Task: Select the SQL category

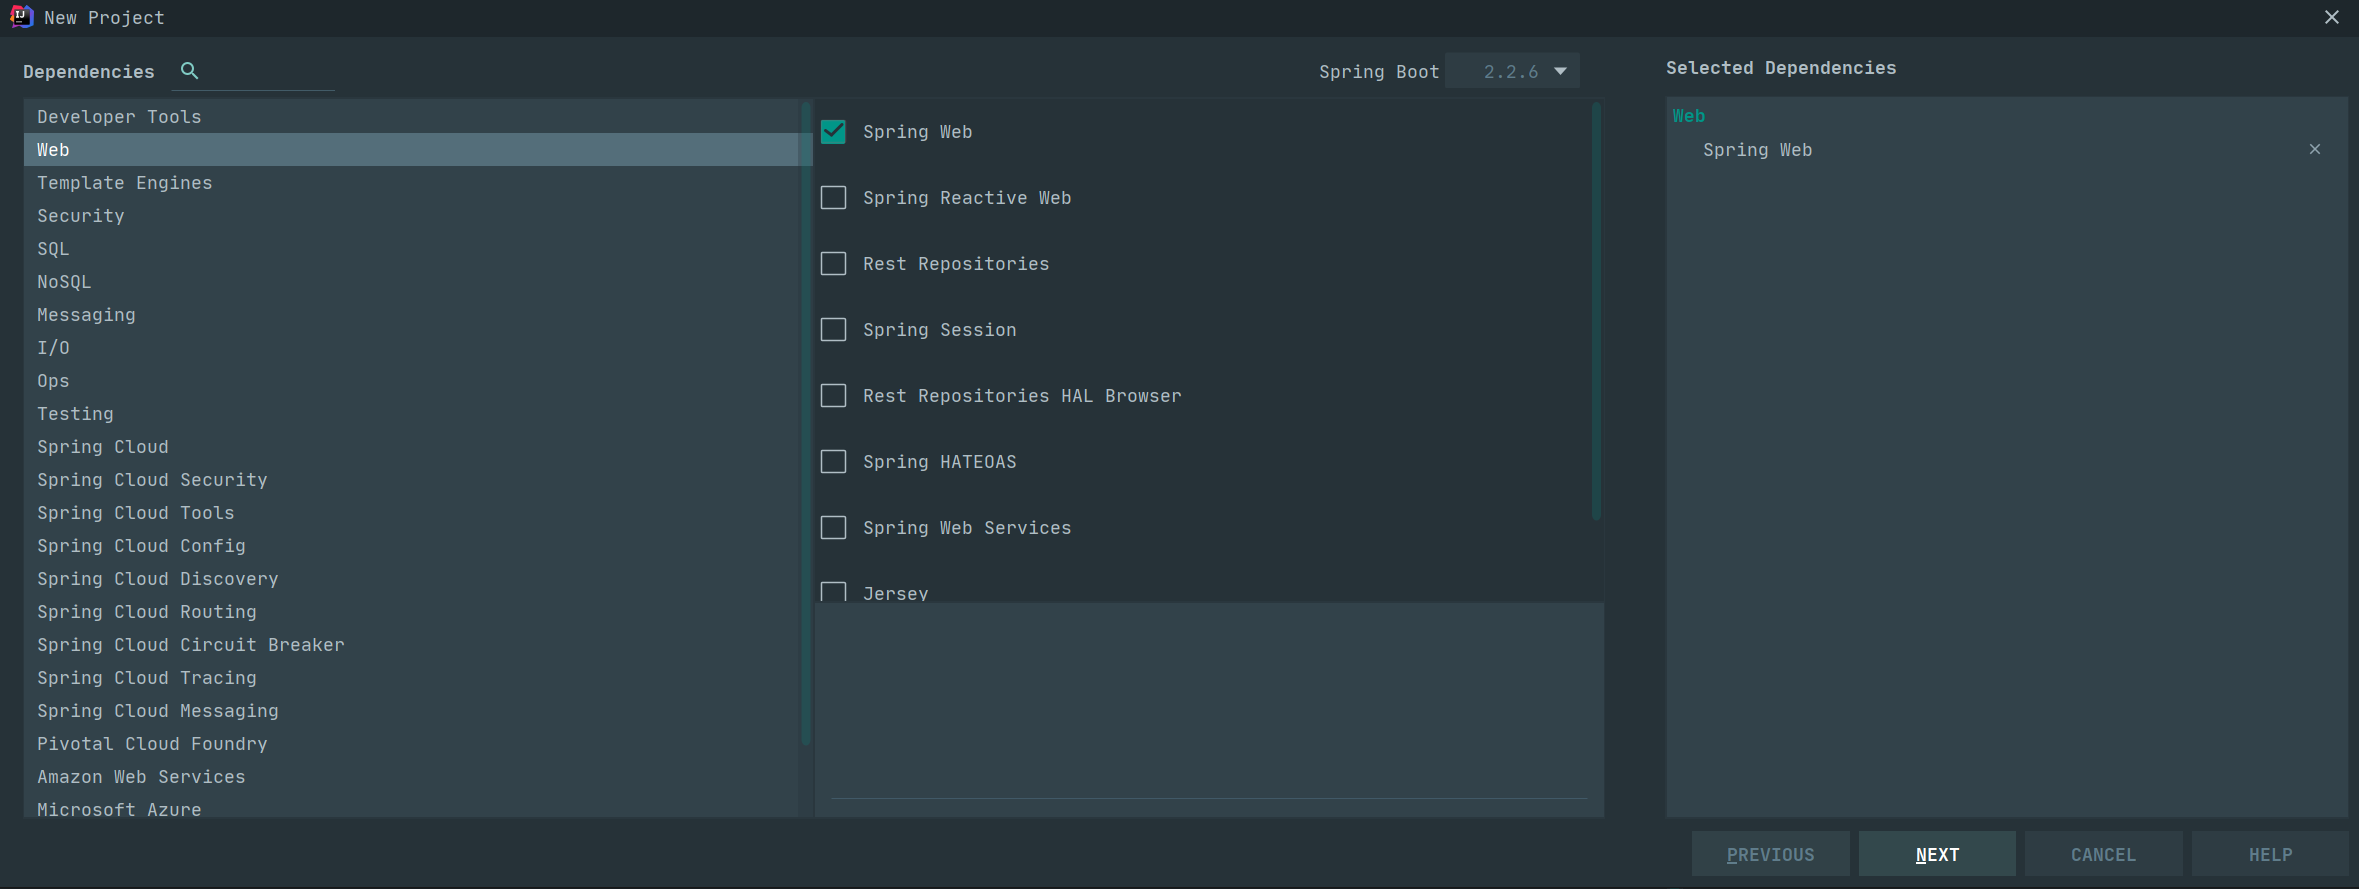Action: (412, 249)
